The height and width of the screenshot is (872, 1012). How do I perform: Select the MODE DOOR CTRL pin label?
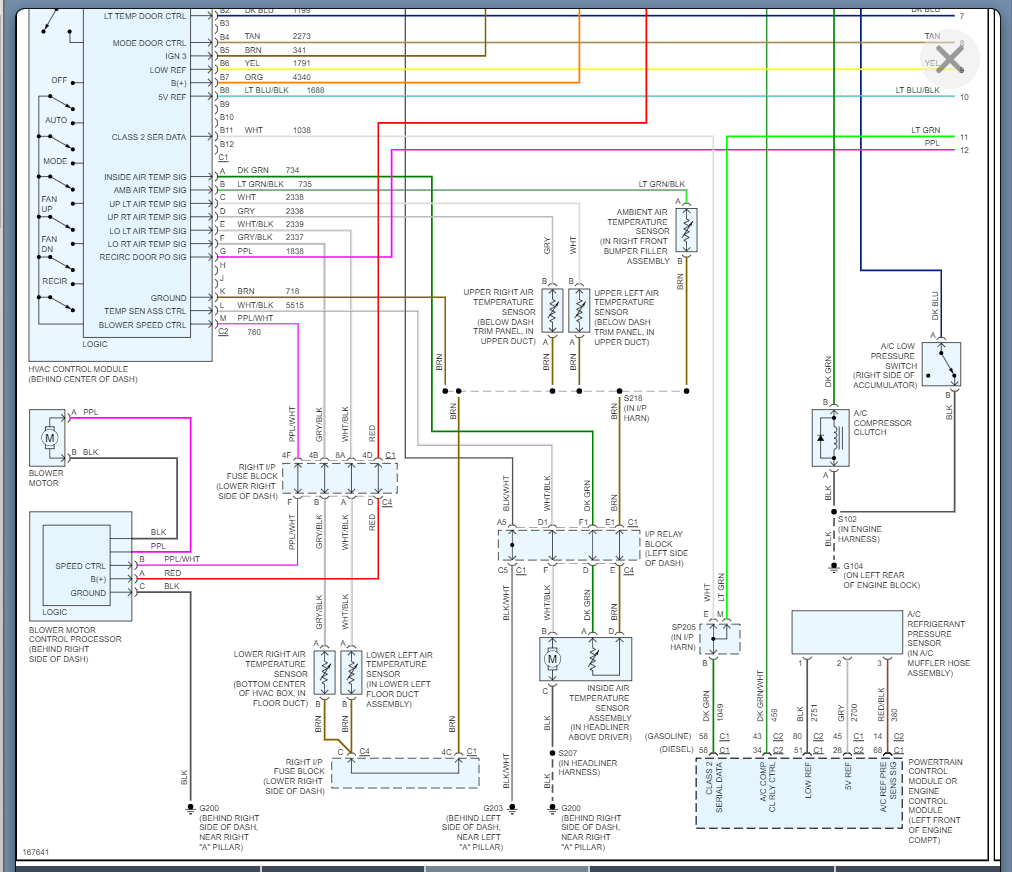coord(149,43)
